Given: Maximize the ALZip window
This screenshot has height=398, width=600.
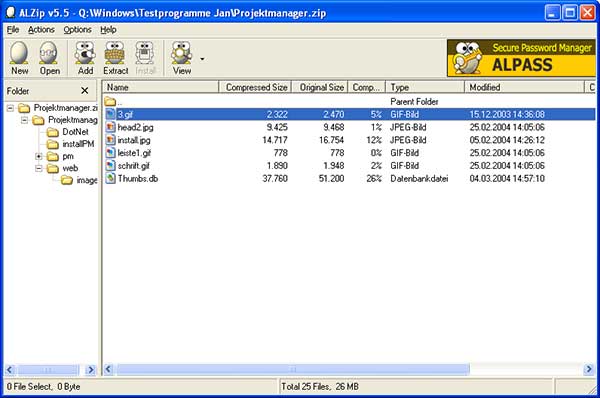Looking at the screenshot, I should tap(570, 13).
